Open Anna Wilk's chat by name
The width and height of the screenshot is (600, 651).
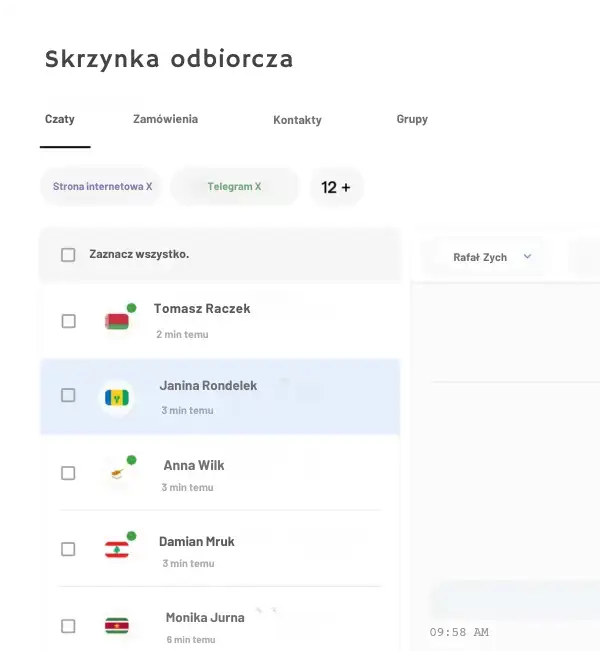pyautogui.click(x=194, y=465)
